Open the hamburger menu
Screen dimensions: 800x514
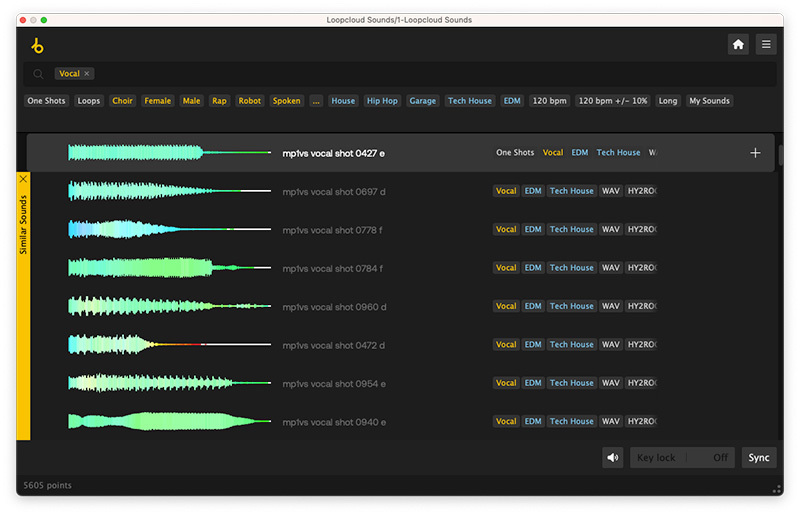[x=765, y=44]
